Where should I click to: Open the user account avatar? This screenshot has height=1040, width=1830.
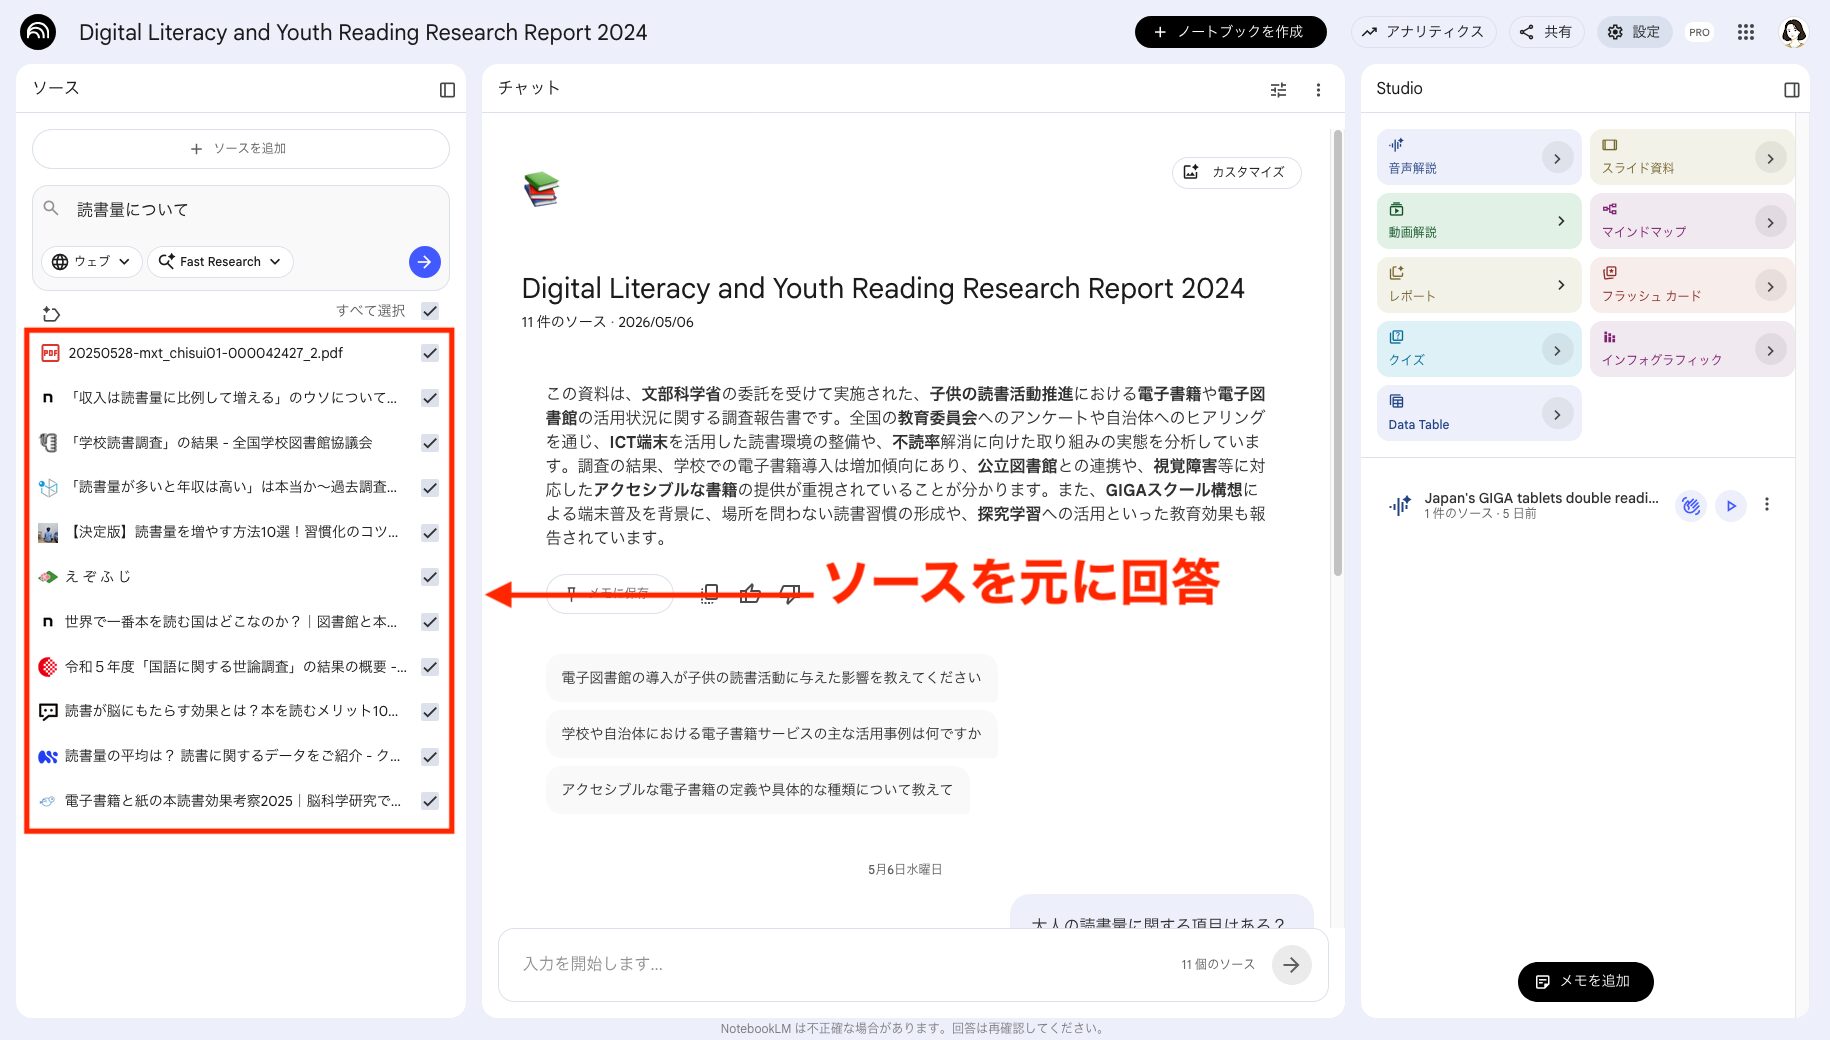tap(1793, 32)
